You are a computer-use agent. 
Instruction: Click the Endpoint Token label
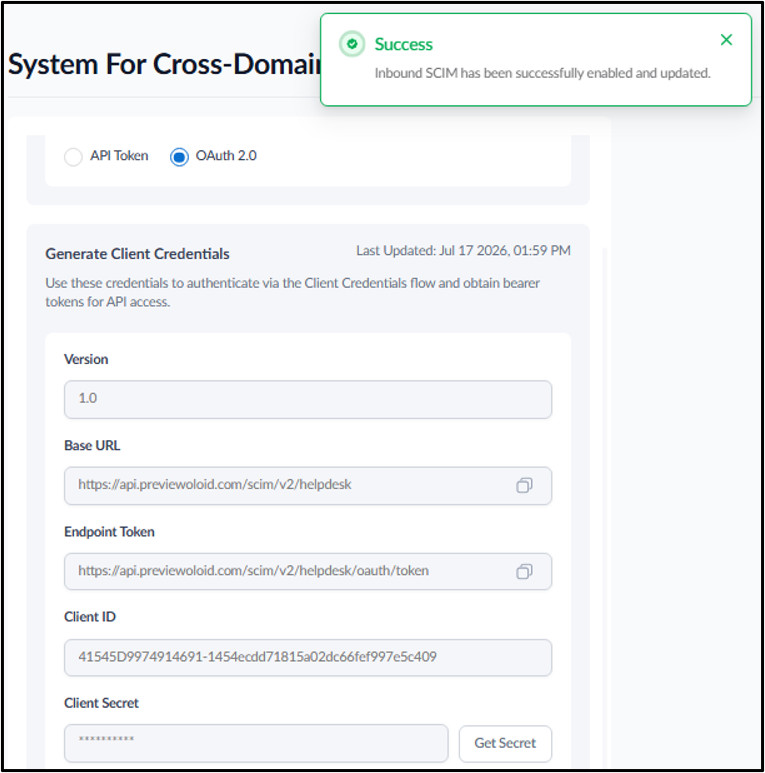(x=109, y=532)
